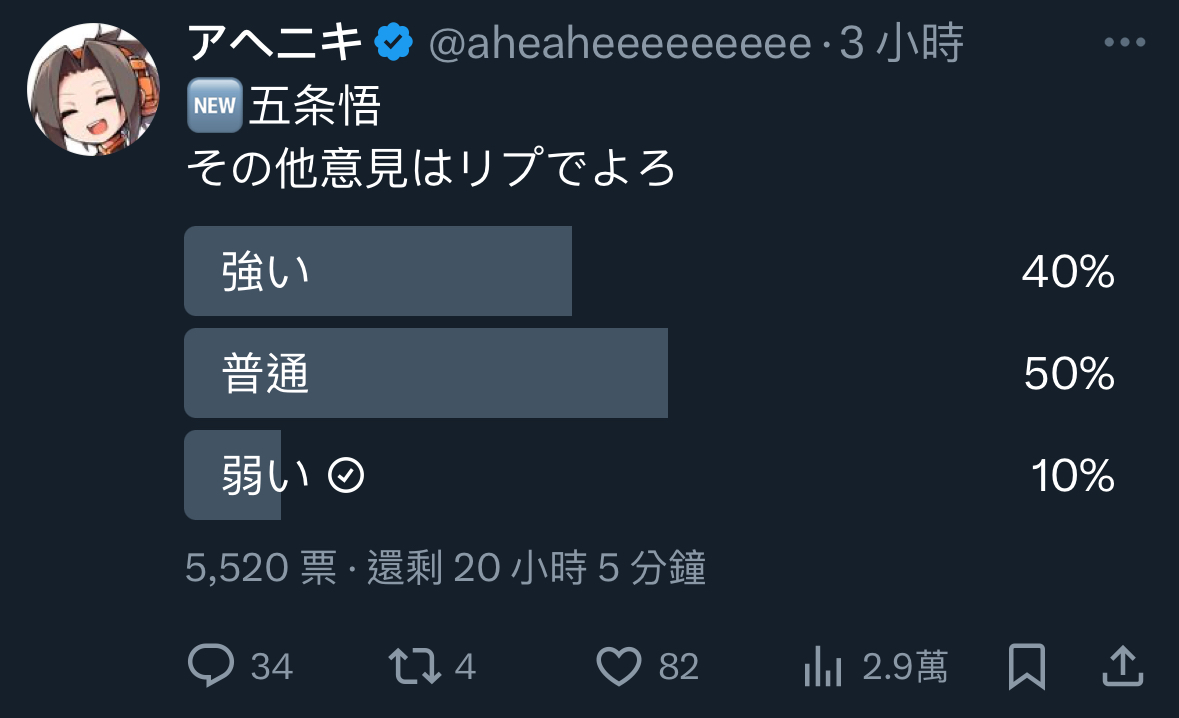Bookmark this post
Image resolution: width=1179 pixels, height=718 pixels.
pyautogui.click(x=1026, y=666)
